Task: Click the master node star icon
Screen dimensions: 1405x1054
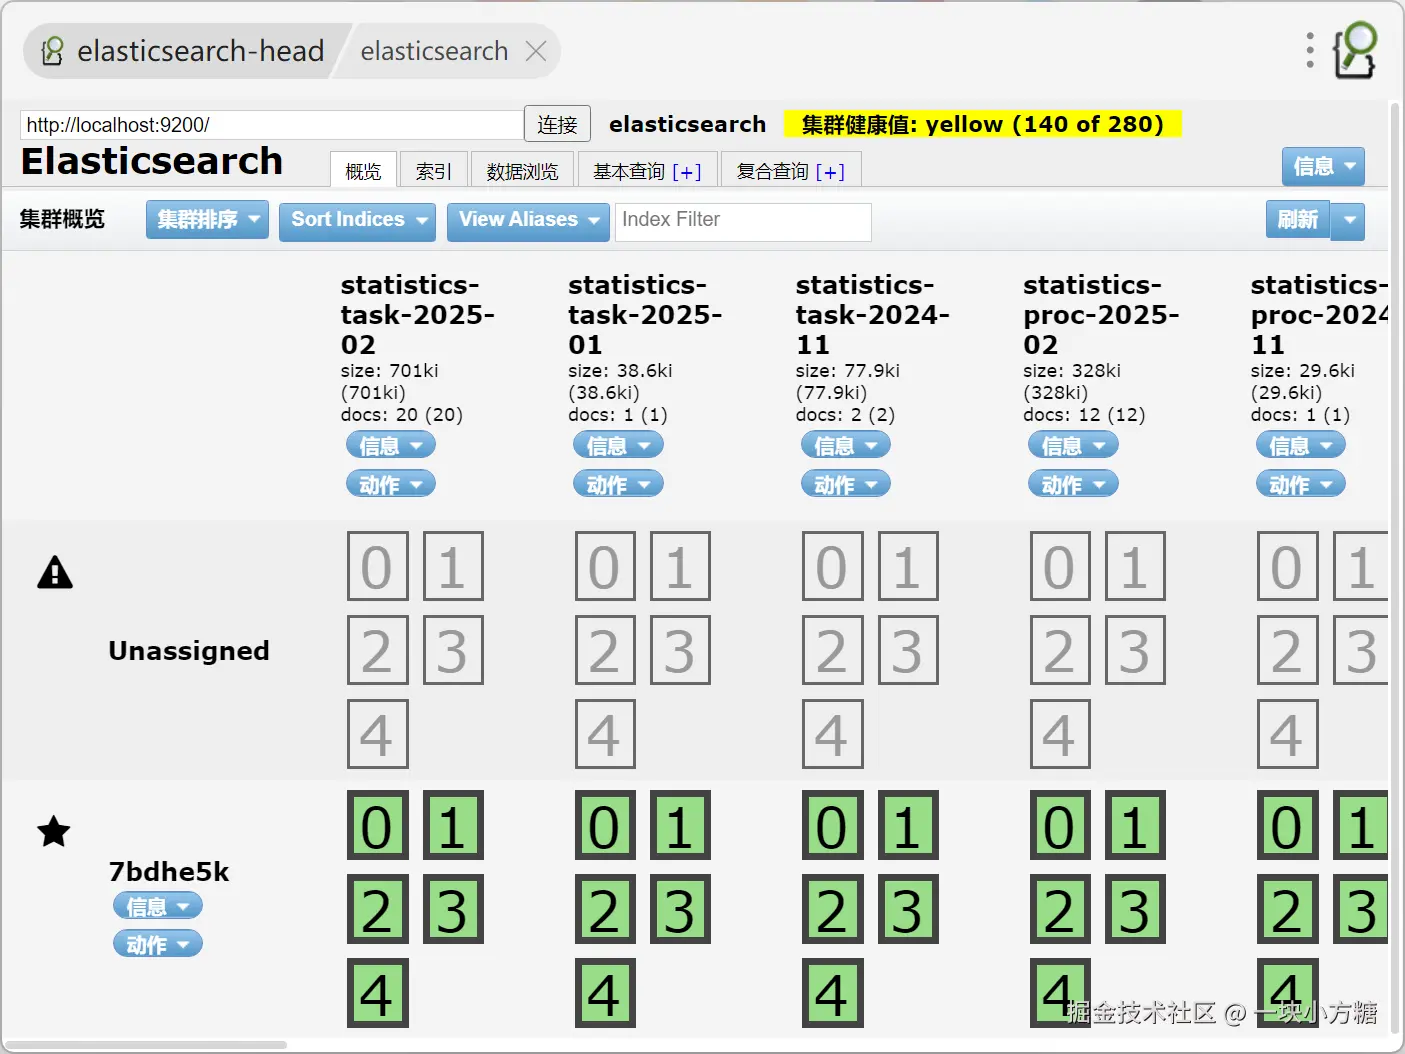Action: point(54,831)
